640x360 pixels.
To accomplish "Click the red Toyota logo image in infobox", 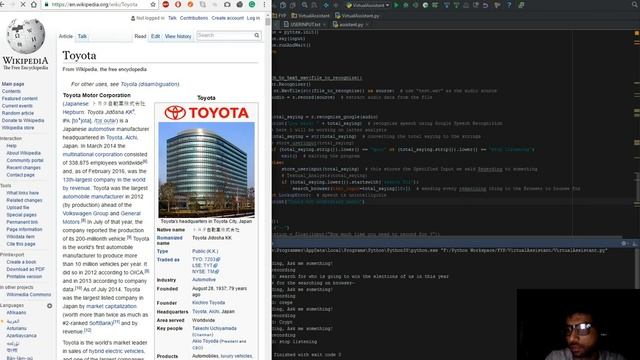I will (206, 113).
